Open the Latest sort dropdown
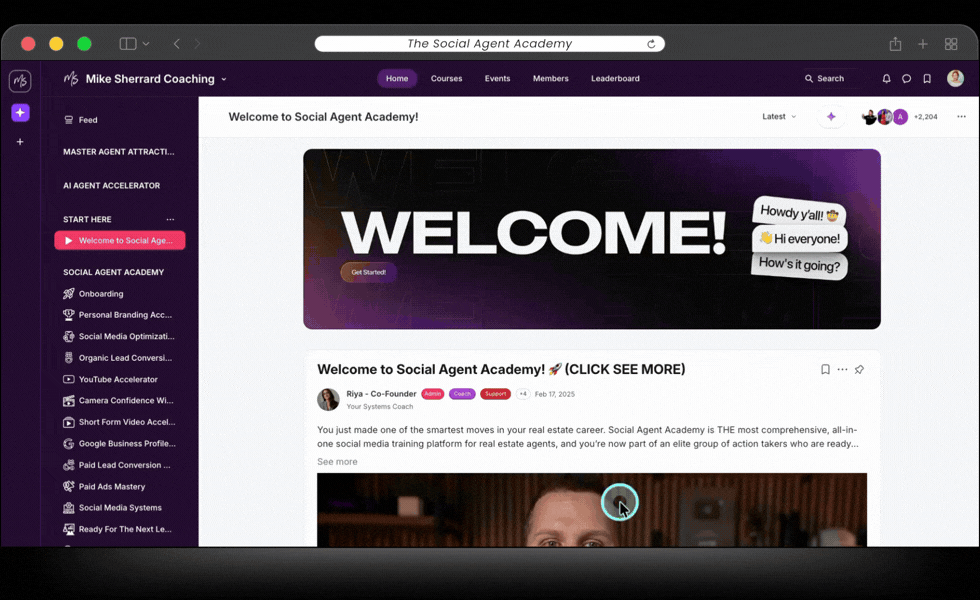980x600 pixels. point(778,116)
